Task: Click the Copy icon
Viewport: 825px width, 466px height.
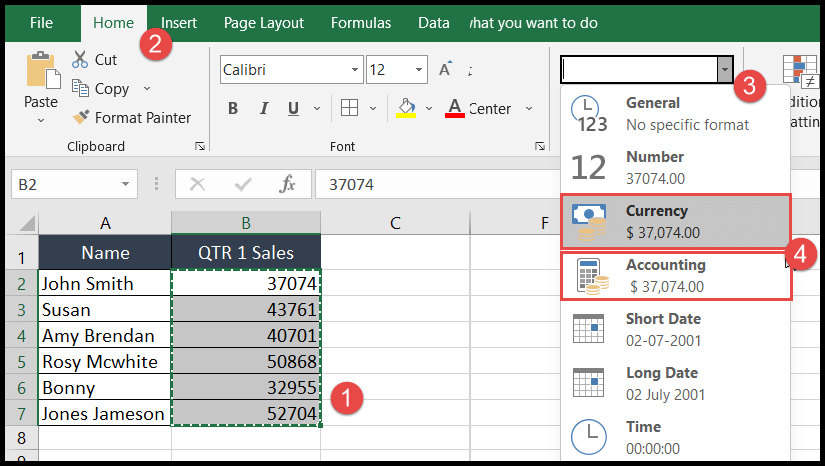Action: click(x=80, y=88)
